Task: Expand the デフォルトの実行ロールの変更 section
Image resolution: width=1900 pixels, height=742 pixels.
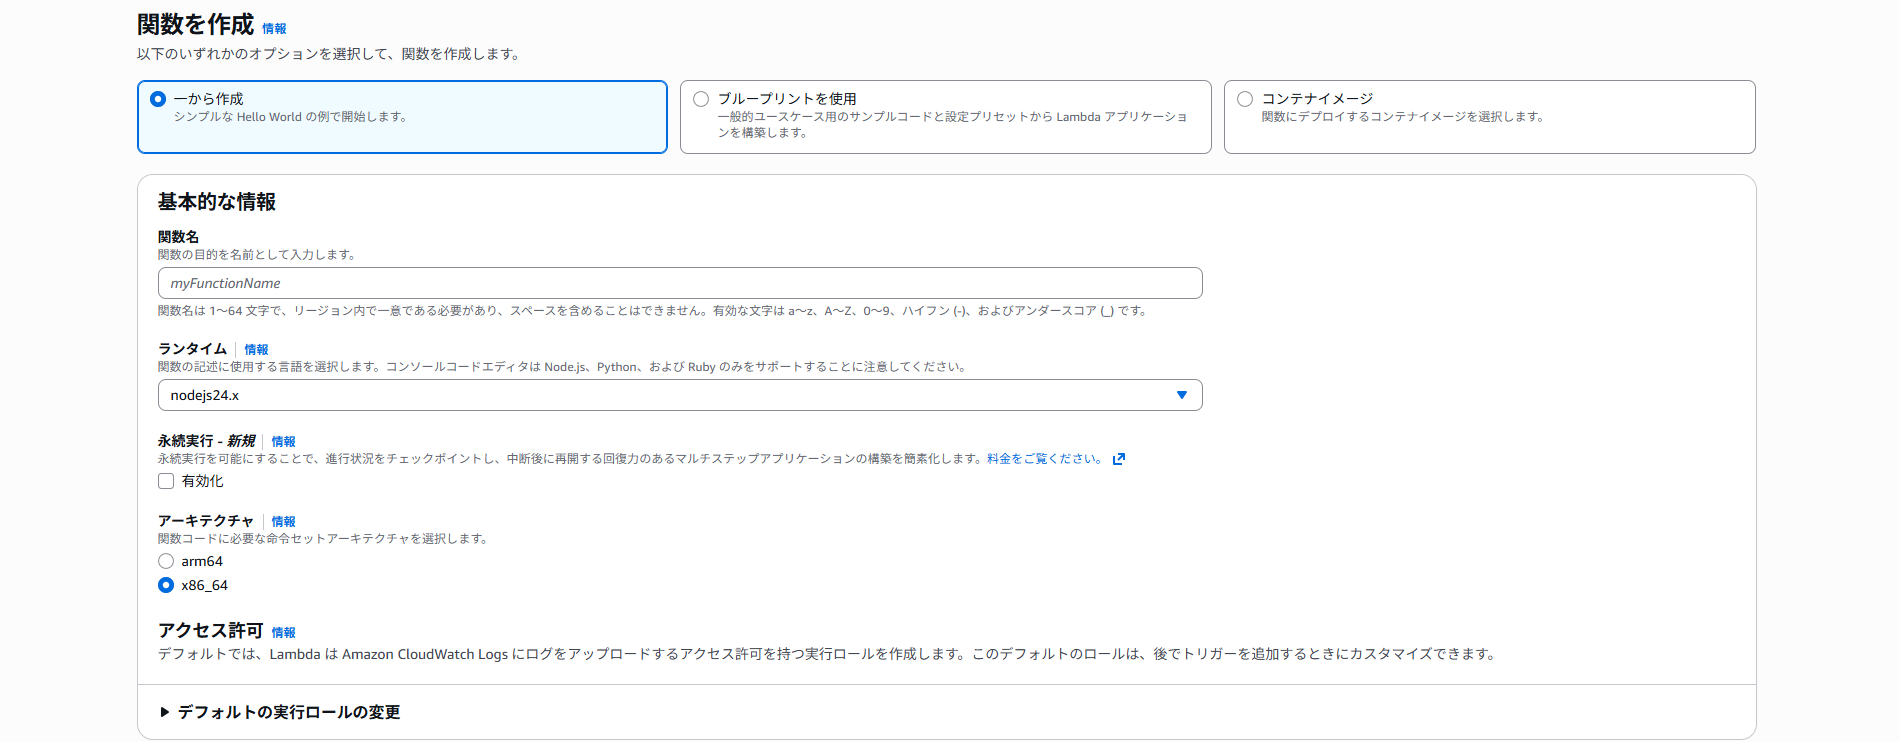Action: 289,712
